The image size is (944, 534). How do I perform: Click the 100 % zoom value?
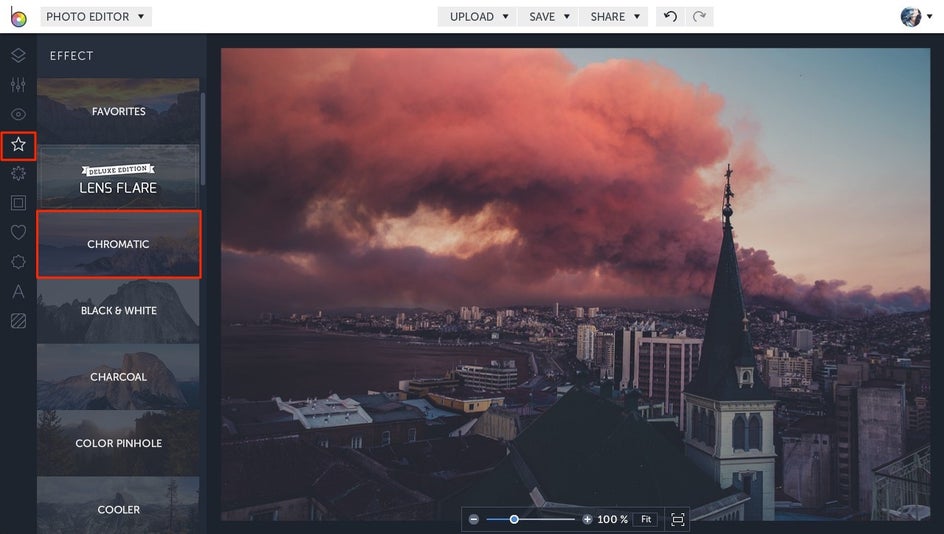613,519
